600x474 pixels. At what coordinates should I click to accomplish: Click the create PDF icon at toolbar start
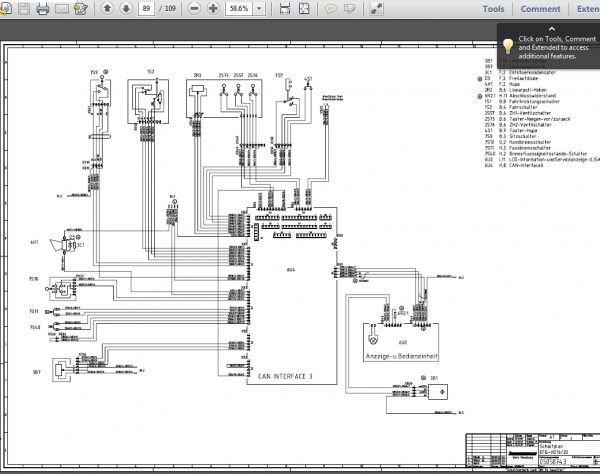[5, 8]
